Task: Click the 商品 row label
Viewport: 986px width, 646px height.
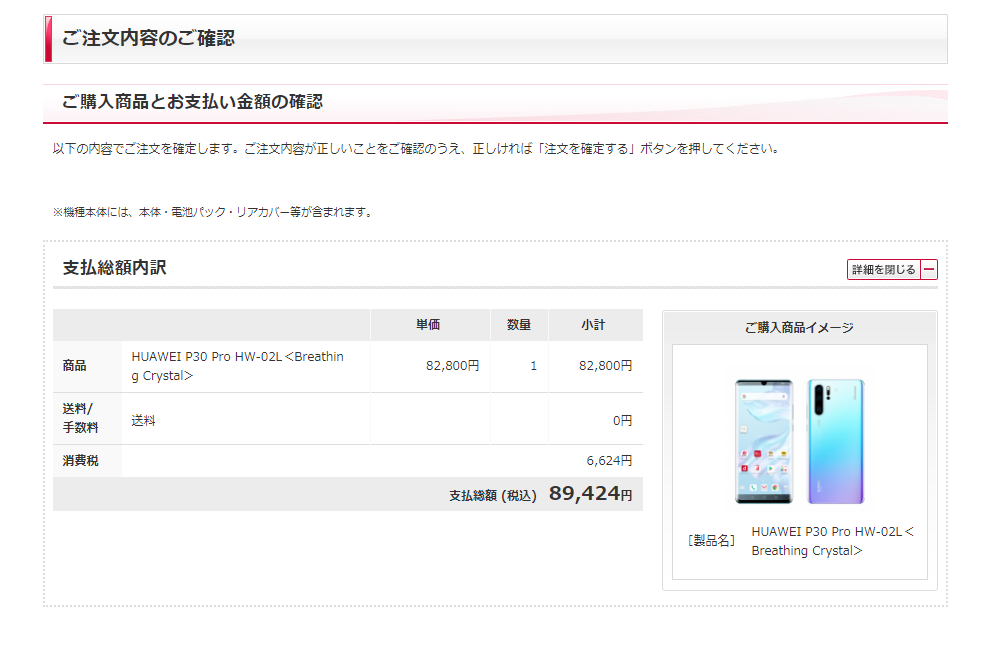Action: tap(74, 365)
